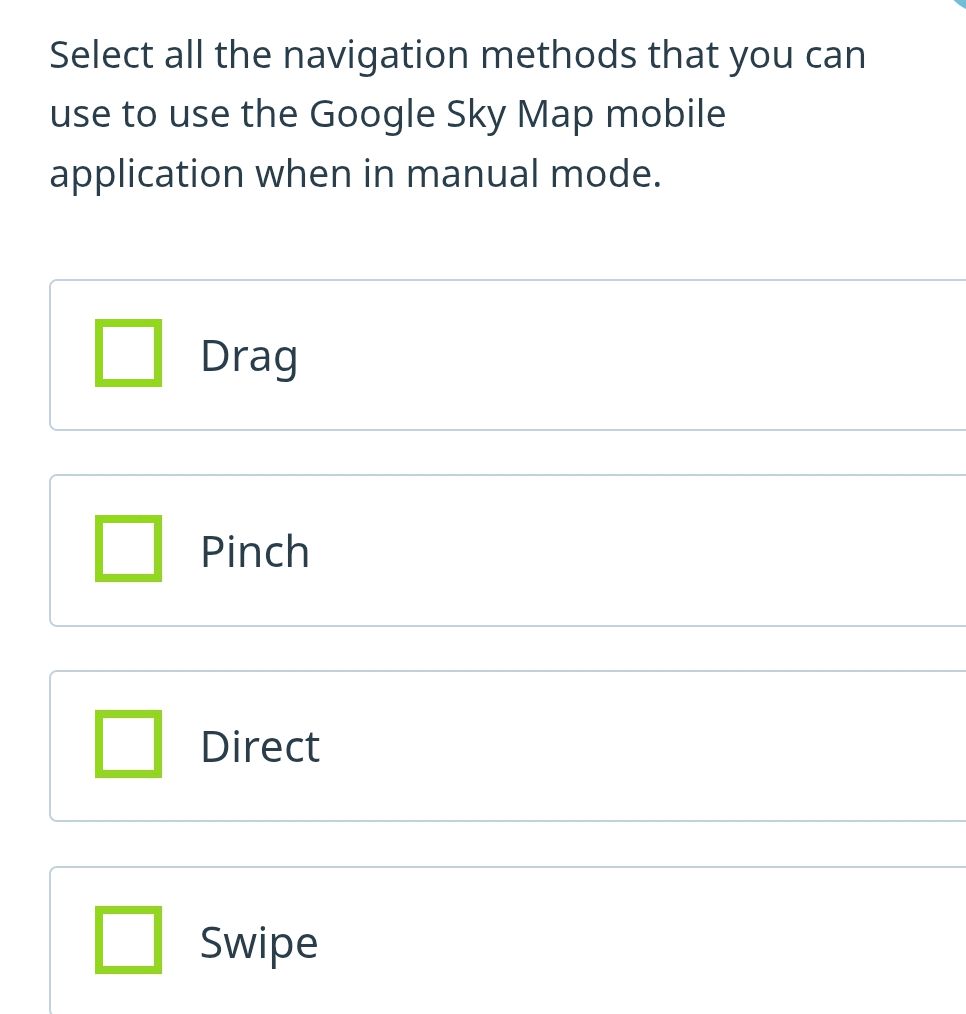The width and height of the screenshot is (966, 1014).
Task: Click the quiz question text
Action: pyautogui.click(x=458, y=113)
